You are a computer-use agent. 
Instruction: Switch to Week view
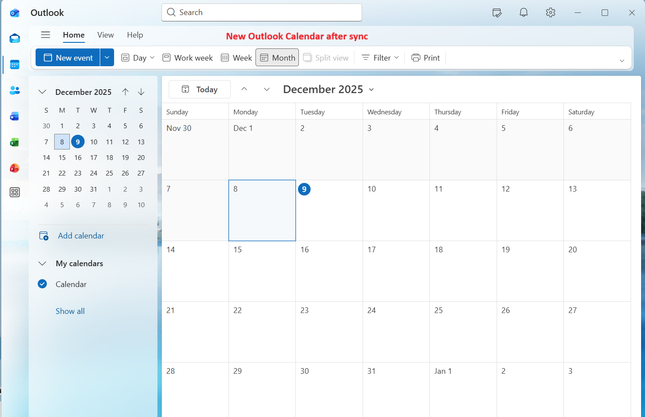pyautogui.click(x=237, y=58)
